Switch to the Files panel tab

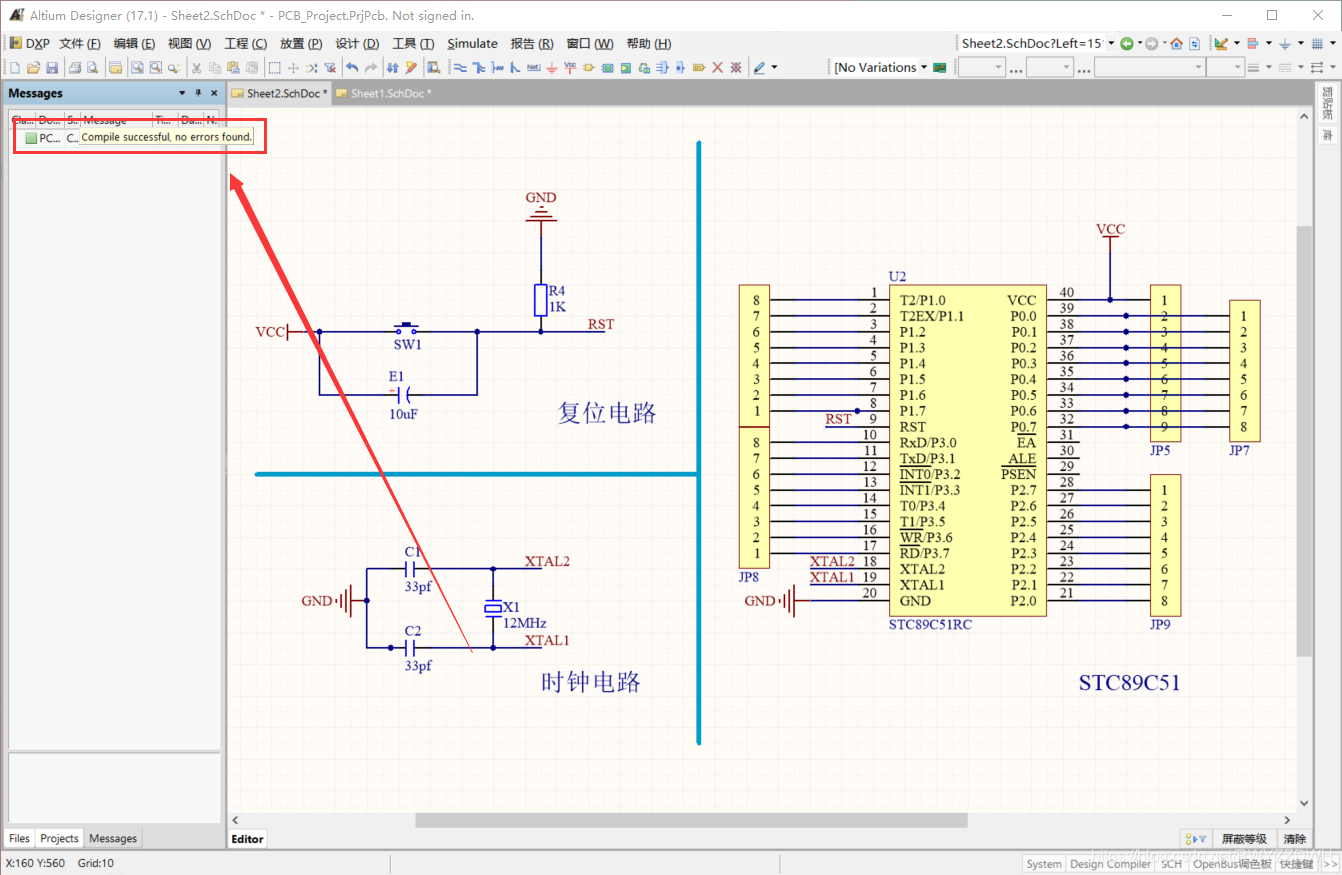point(20,838)
